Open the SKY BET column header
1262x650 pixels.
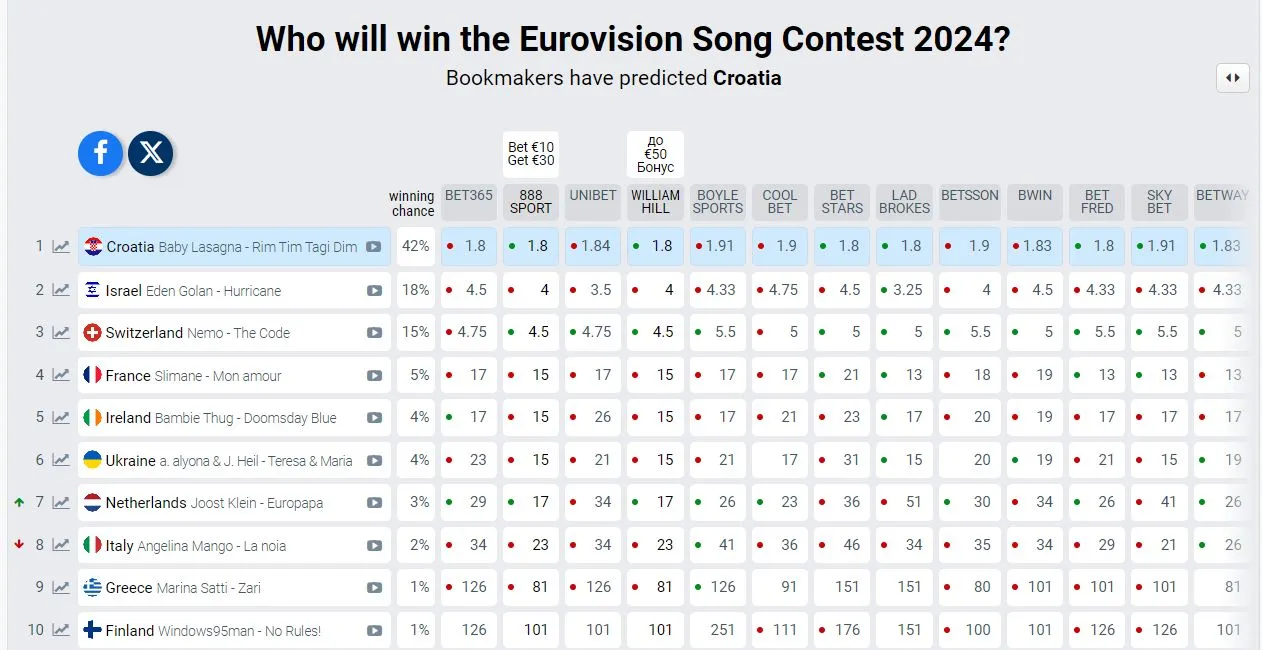[x=1159, y=203]
